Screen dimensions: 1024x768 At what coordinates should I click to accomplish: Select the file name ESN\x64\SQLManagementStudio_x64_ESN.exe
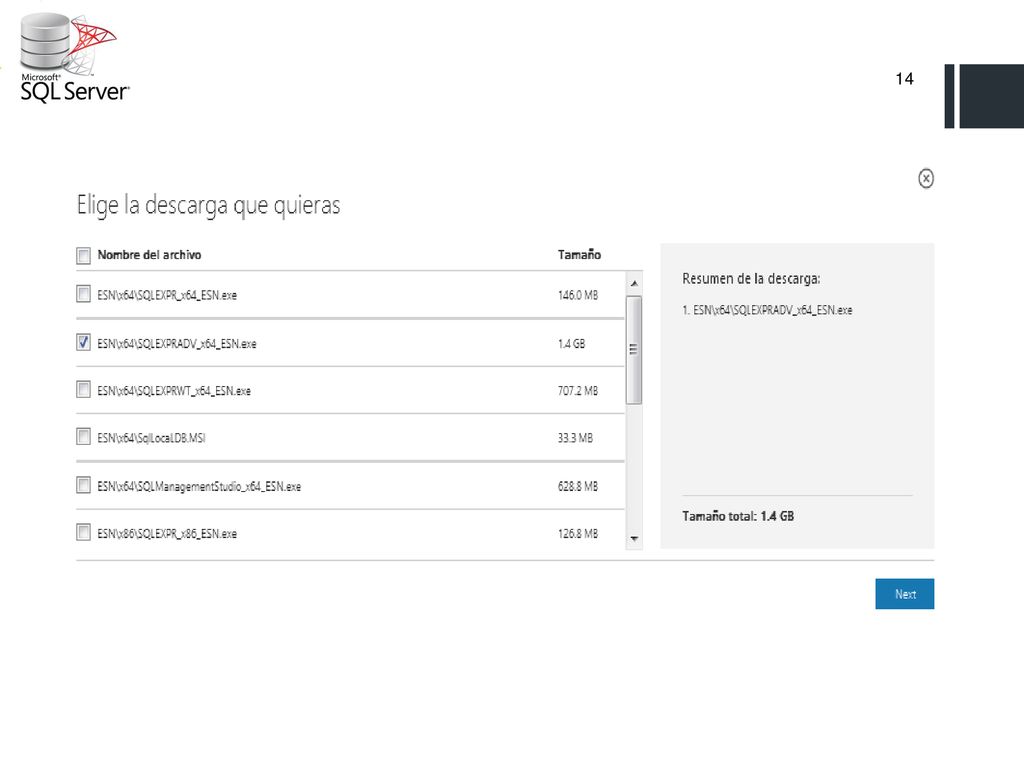[199, 486]
